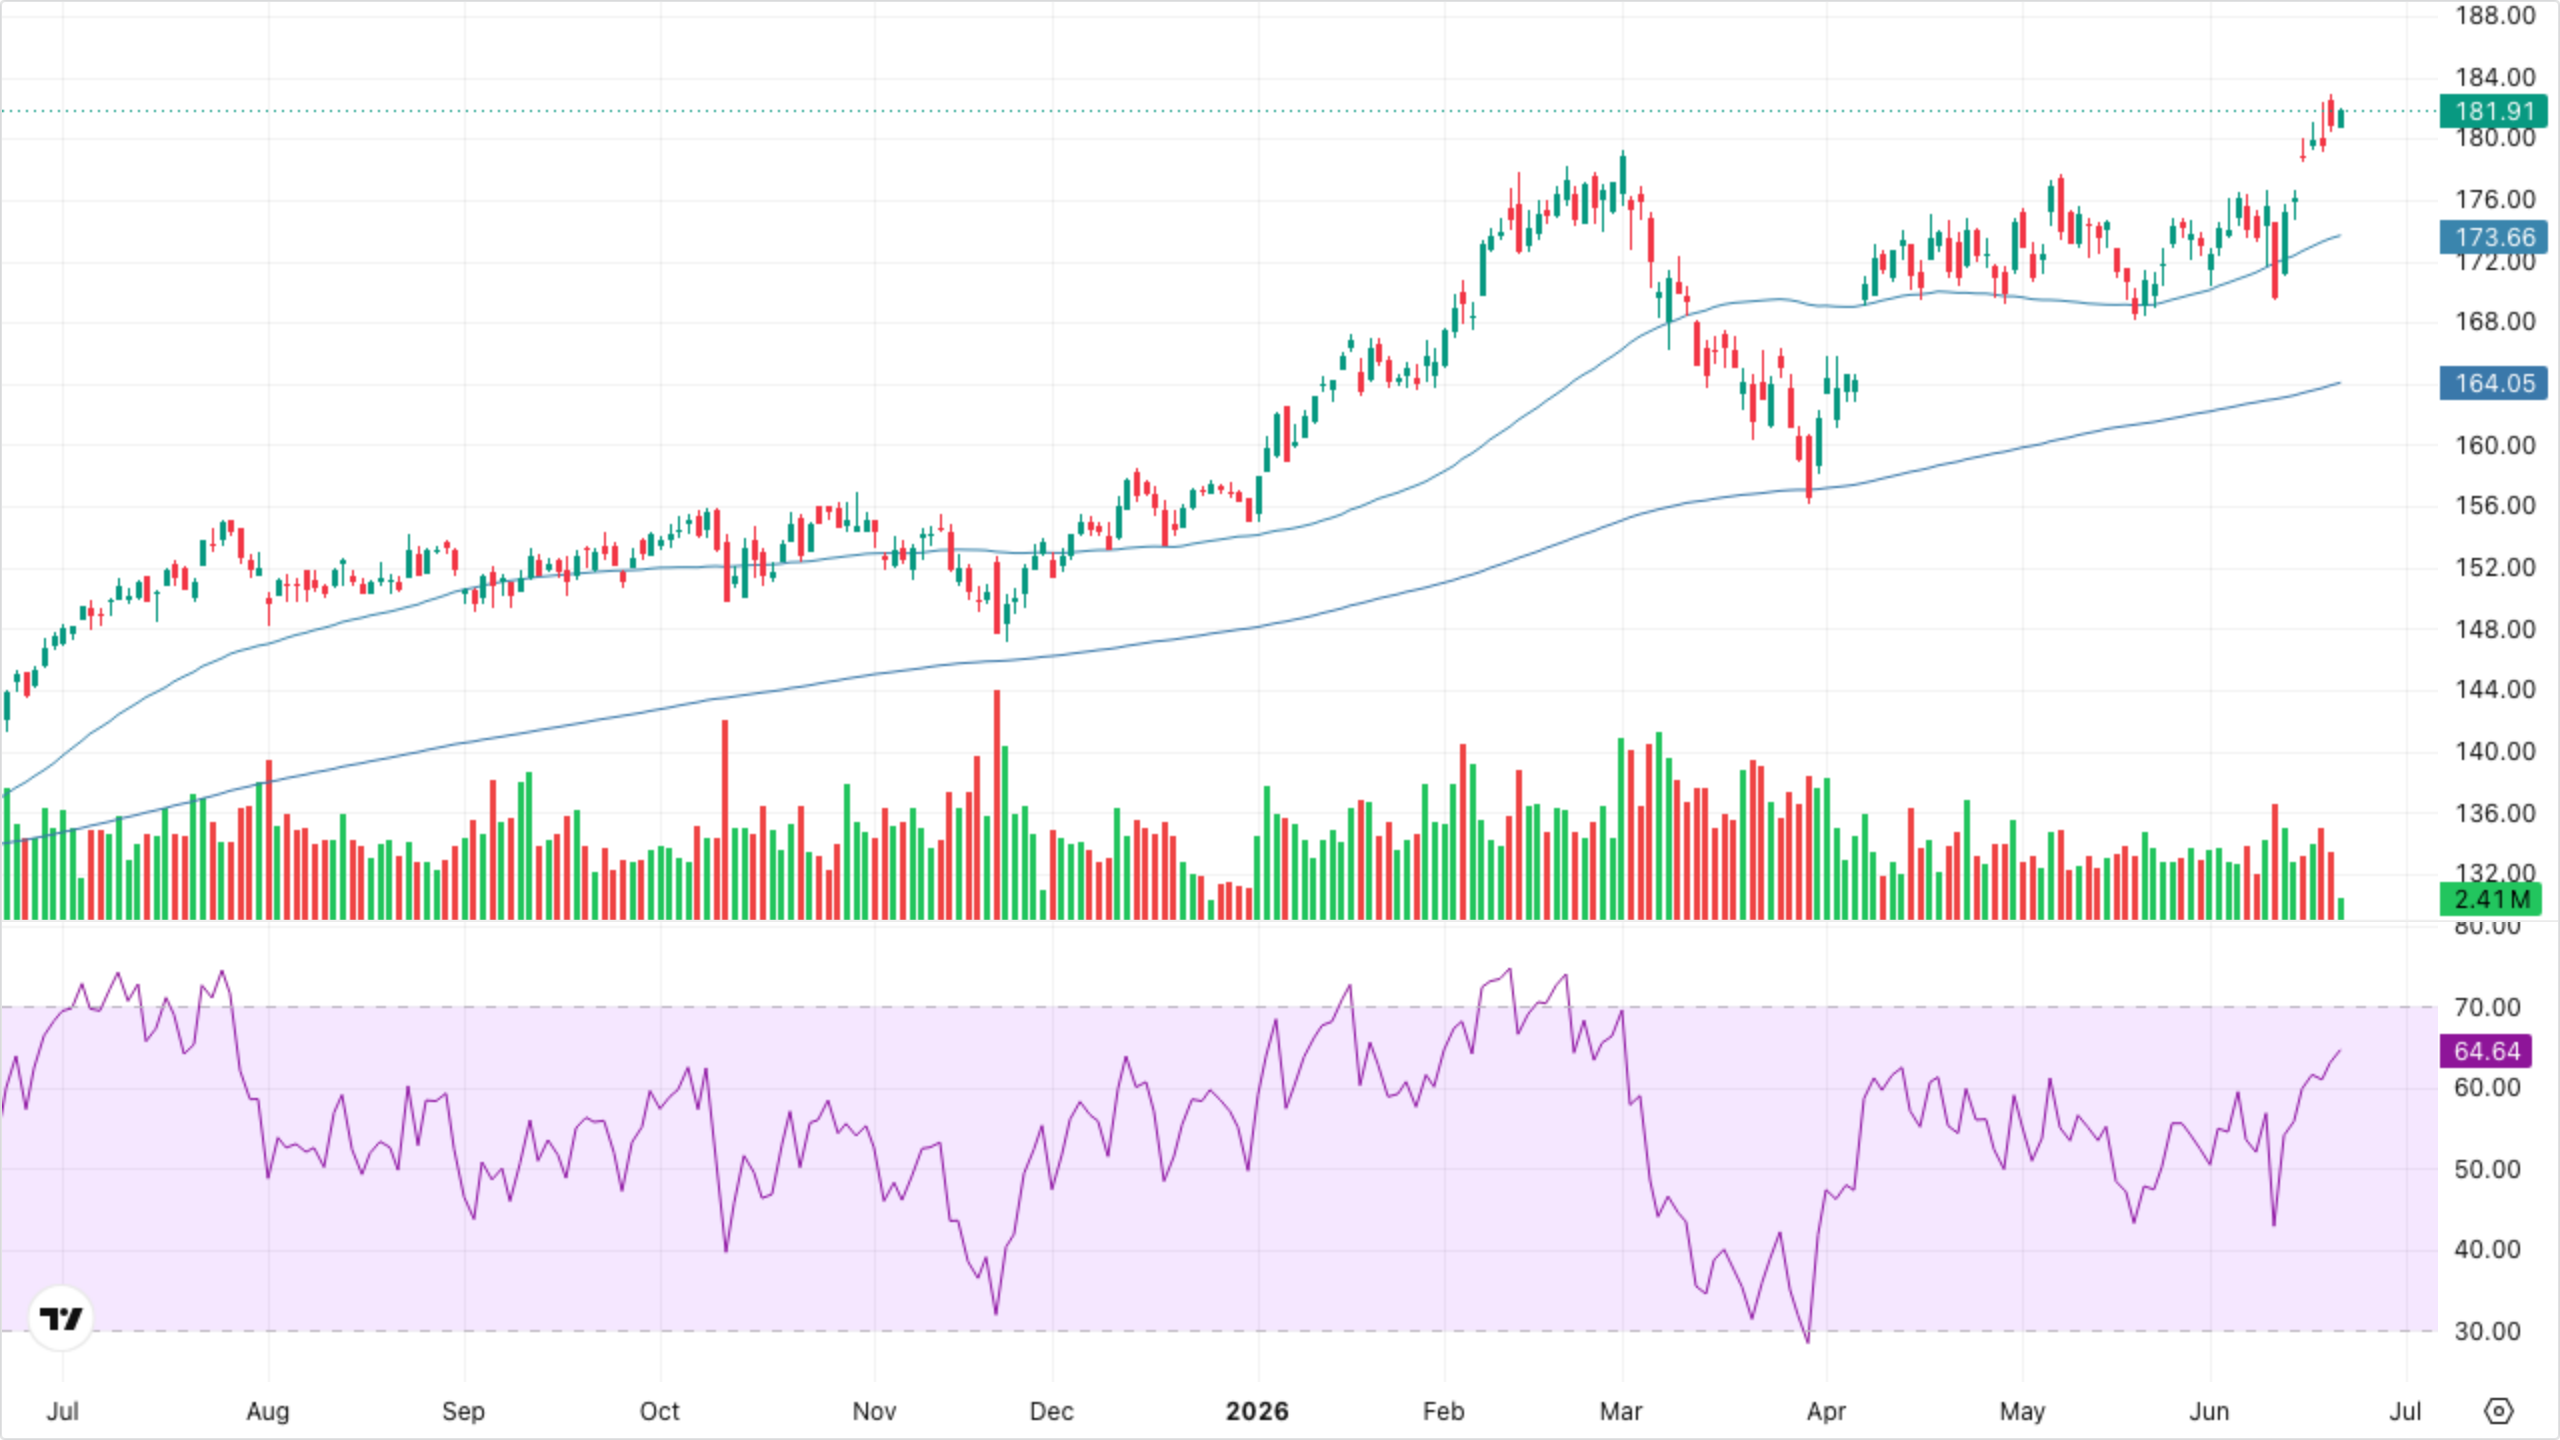Click the Jun label on time axis

2209,1411
